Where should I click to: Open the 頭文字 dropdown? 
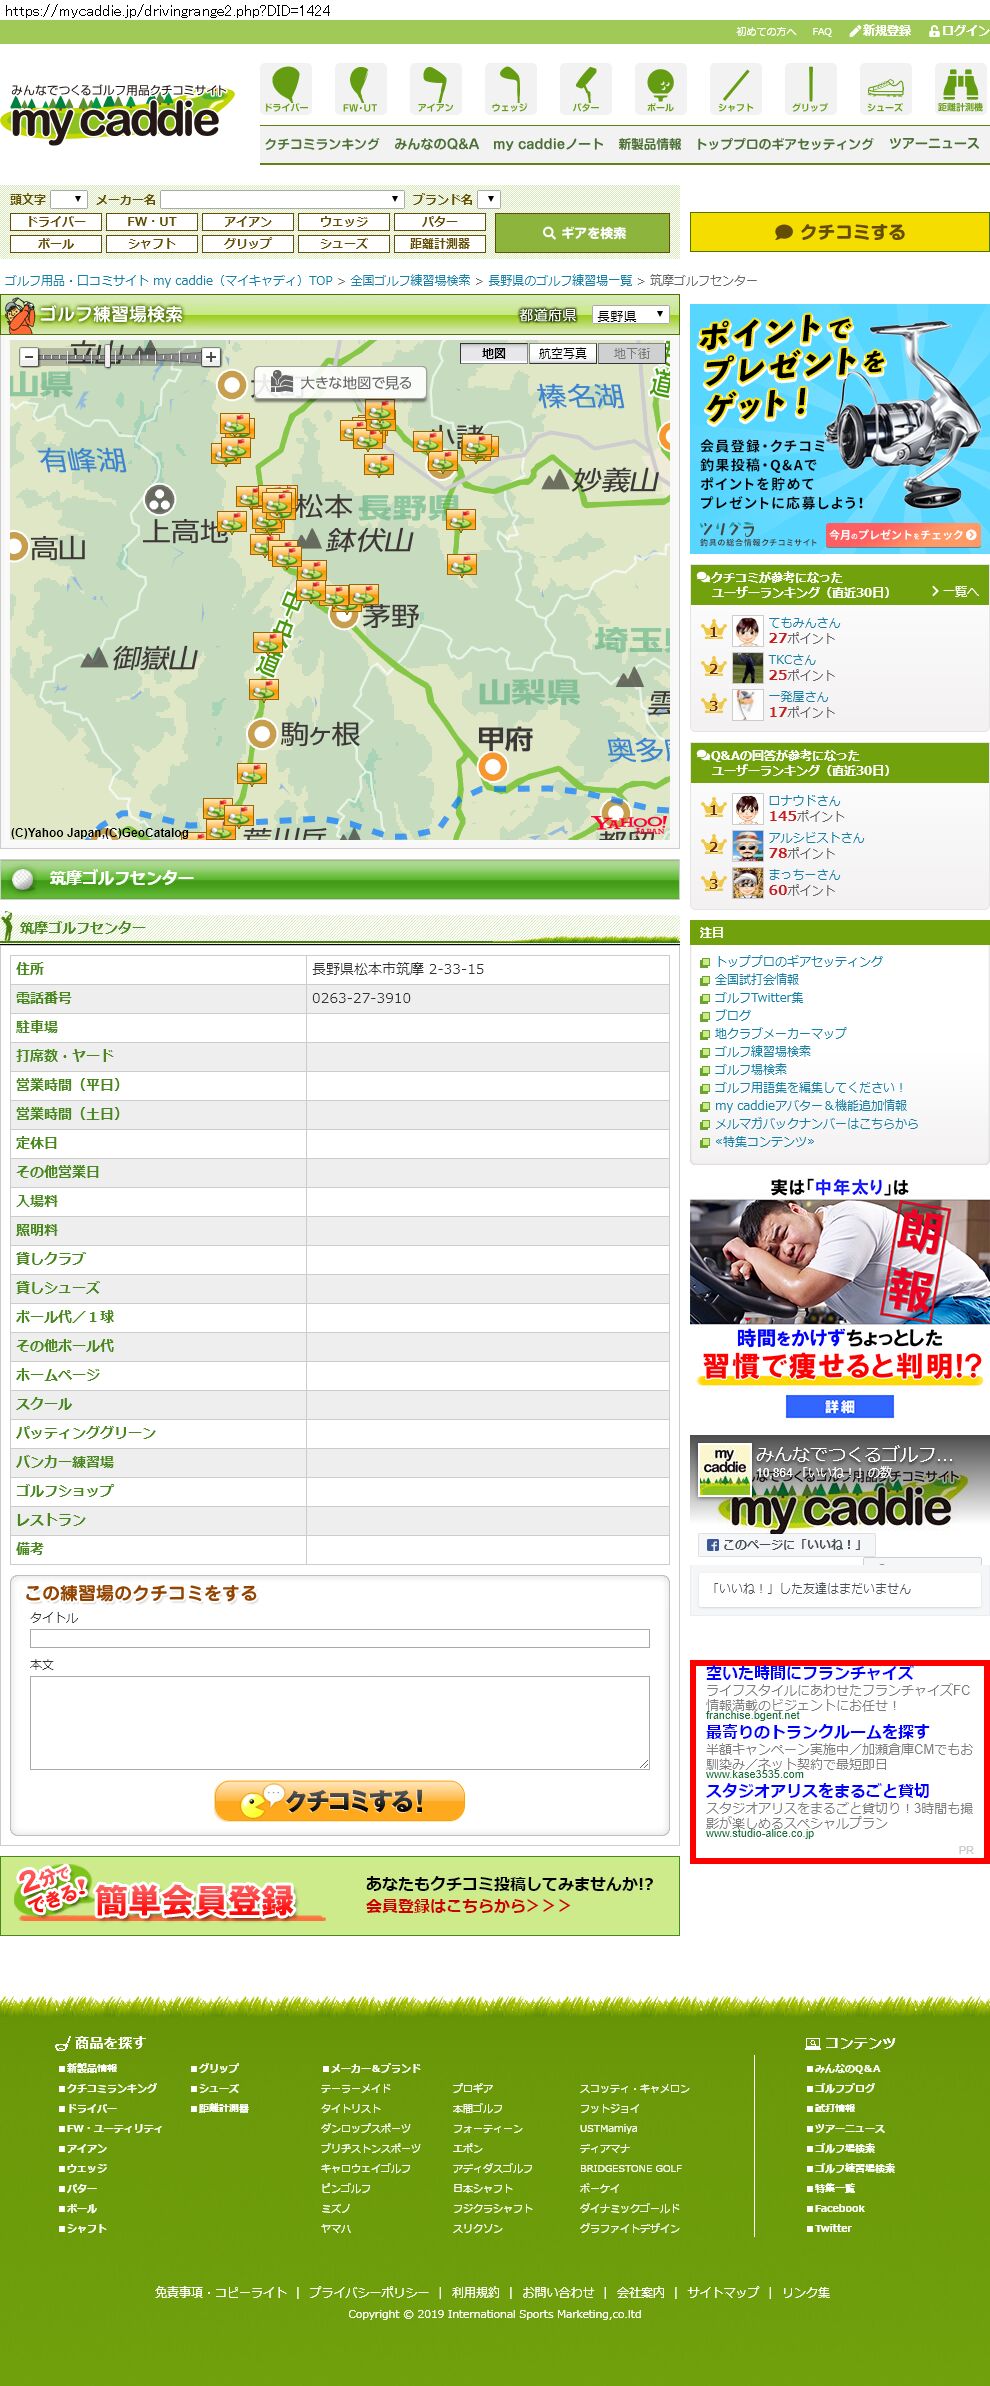[69, 199]
